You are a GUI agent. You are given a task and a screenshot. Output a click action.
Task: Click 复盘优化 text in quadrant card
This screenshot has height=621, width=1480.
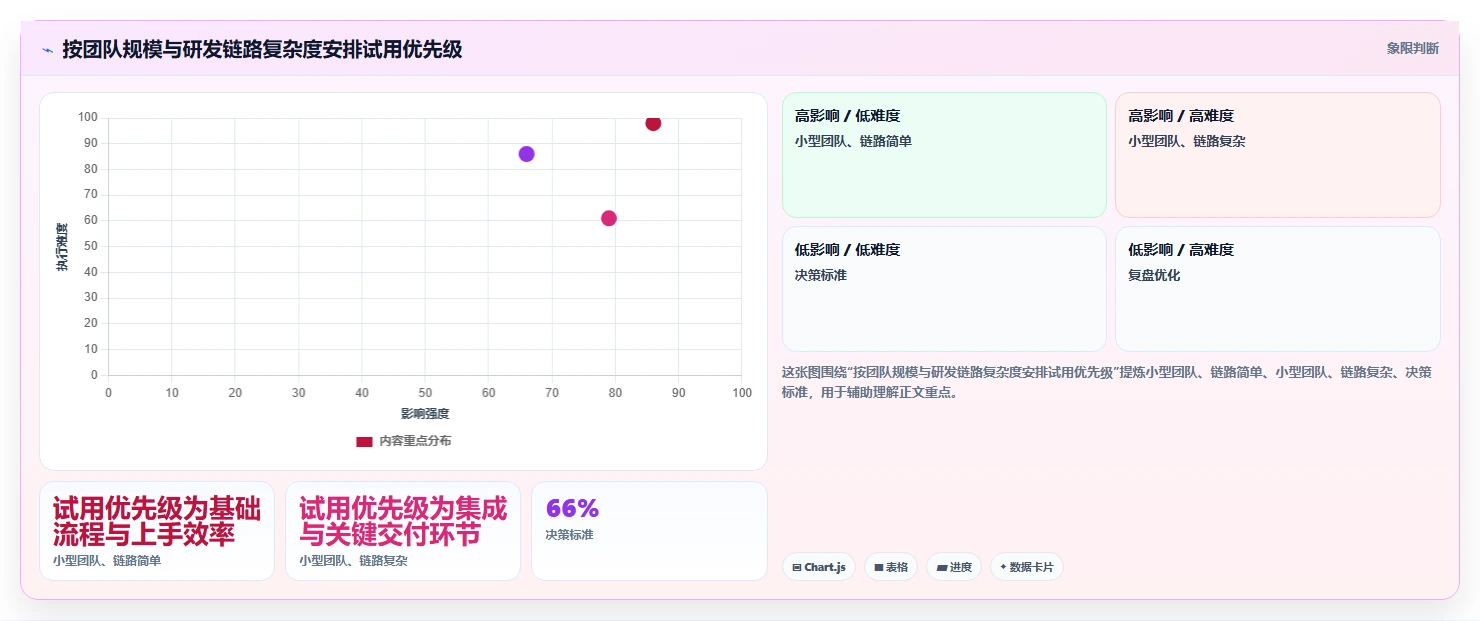pos(1155,275)
